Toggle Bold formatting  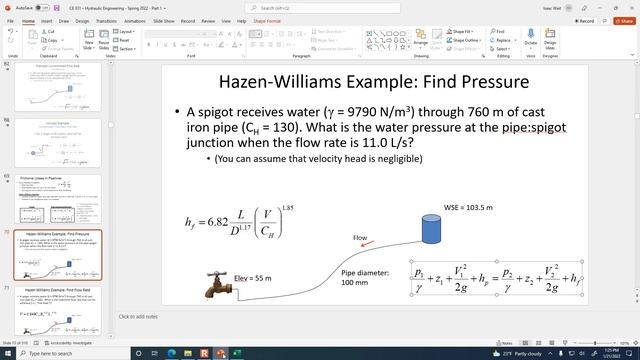(x=149, y=44)
